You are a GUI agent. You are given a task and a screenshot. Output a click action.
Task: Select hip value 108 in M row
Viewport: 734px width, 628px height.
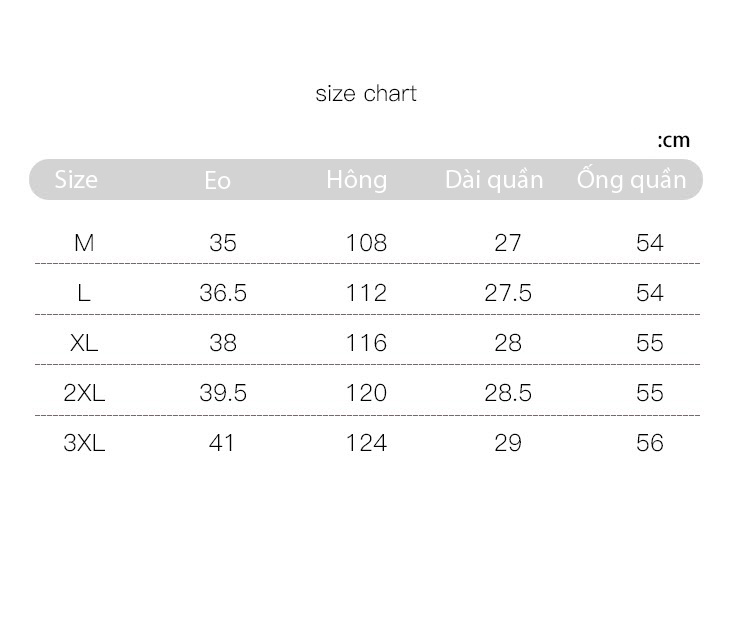[366, 243]
